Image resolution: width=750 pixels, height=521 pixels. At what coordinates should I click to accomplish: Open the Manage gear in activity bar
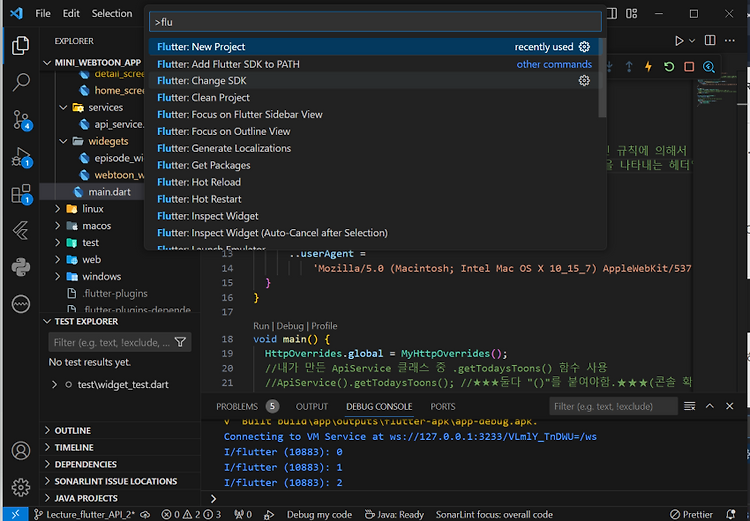pos(21,487)
